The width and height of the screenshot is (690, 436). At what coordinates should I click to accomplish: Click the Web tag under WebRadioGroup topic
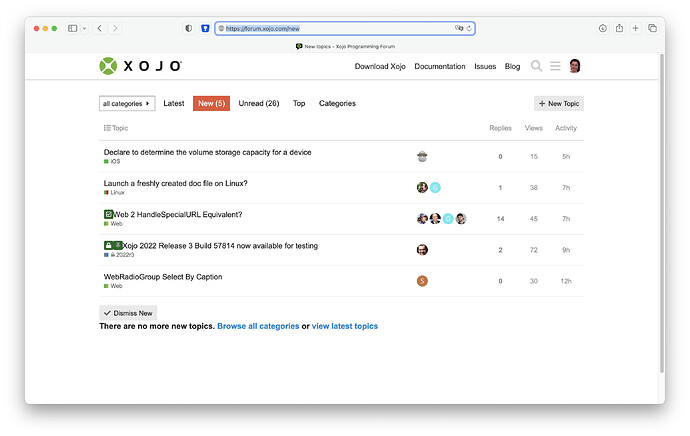tap(113, 286)
